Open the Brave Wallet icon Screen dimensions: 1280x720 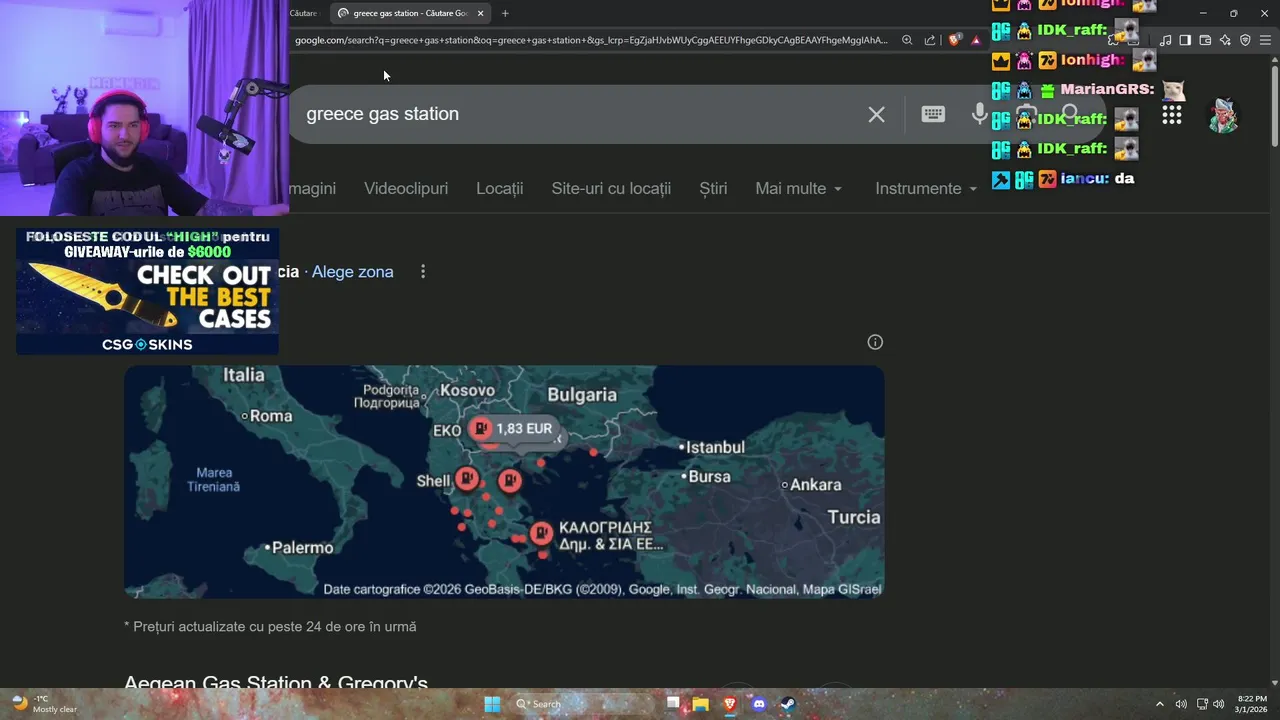pos(1205,40)
